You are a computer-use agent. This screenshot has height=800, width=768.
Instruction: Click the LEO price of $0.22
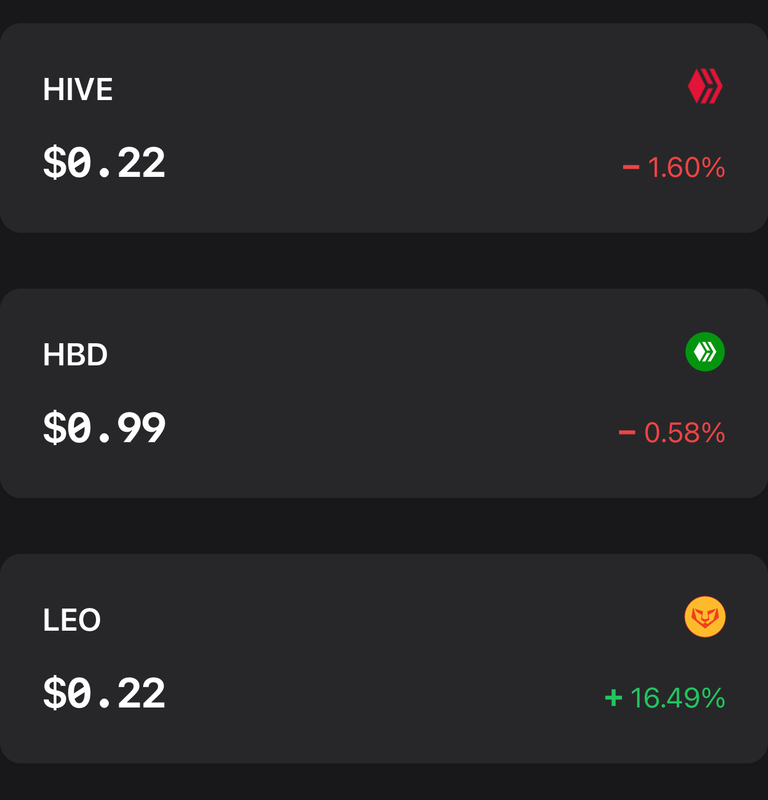pyautogui.click(x=104, y=693)
